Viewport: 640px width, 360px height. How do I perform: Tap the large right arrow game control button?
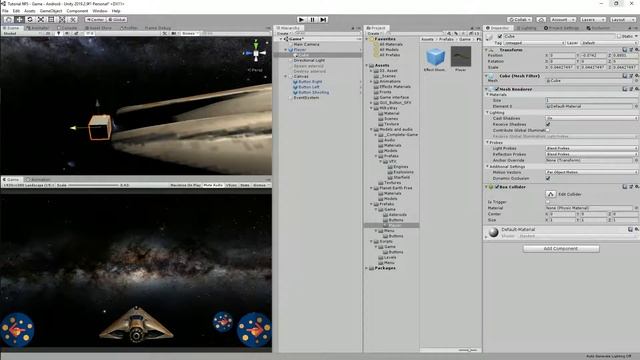pos(254,329)
